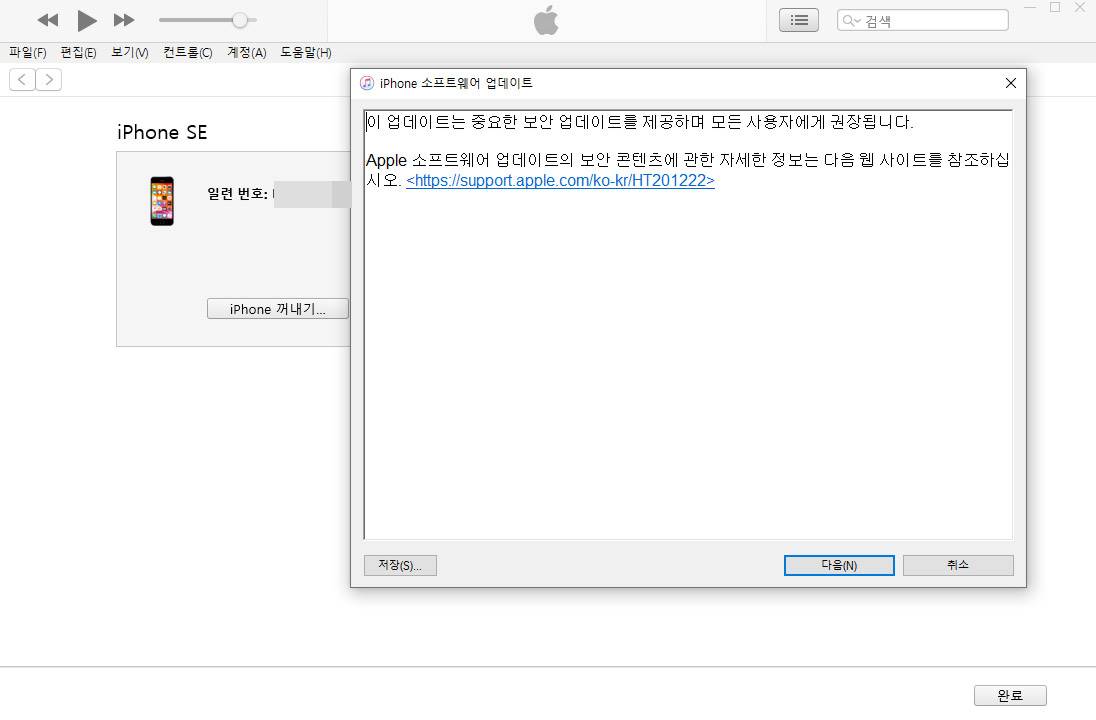Viewport: 1096px width, 720px height.
Task: Close the iTunes main window
Action: pos(1080,8)
